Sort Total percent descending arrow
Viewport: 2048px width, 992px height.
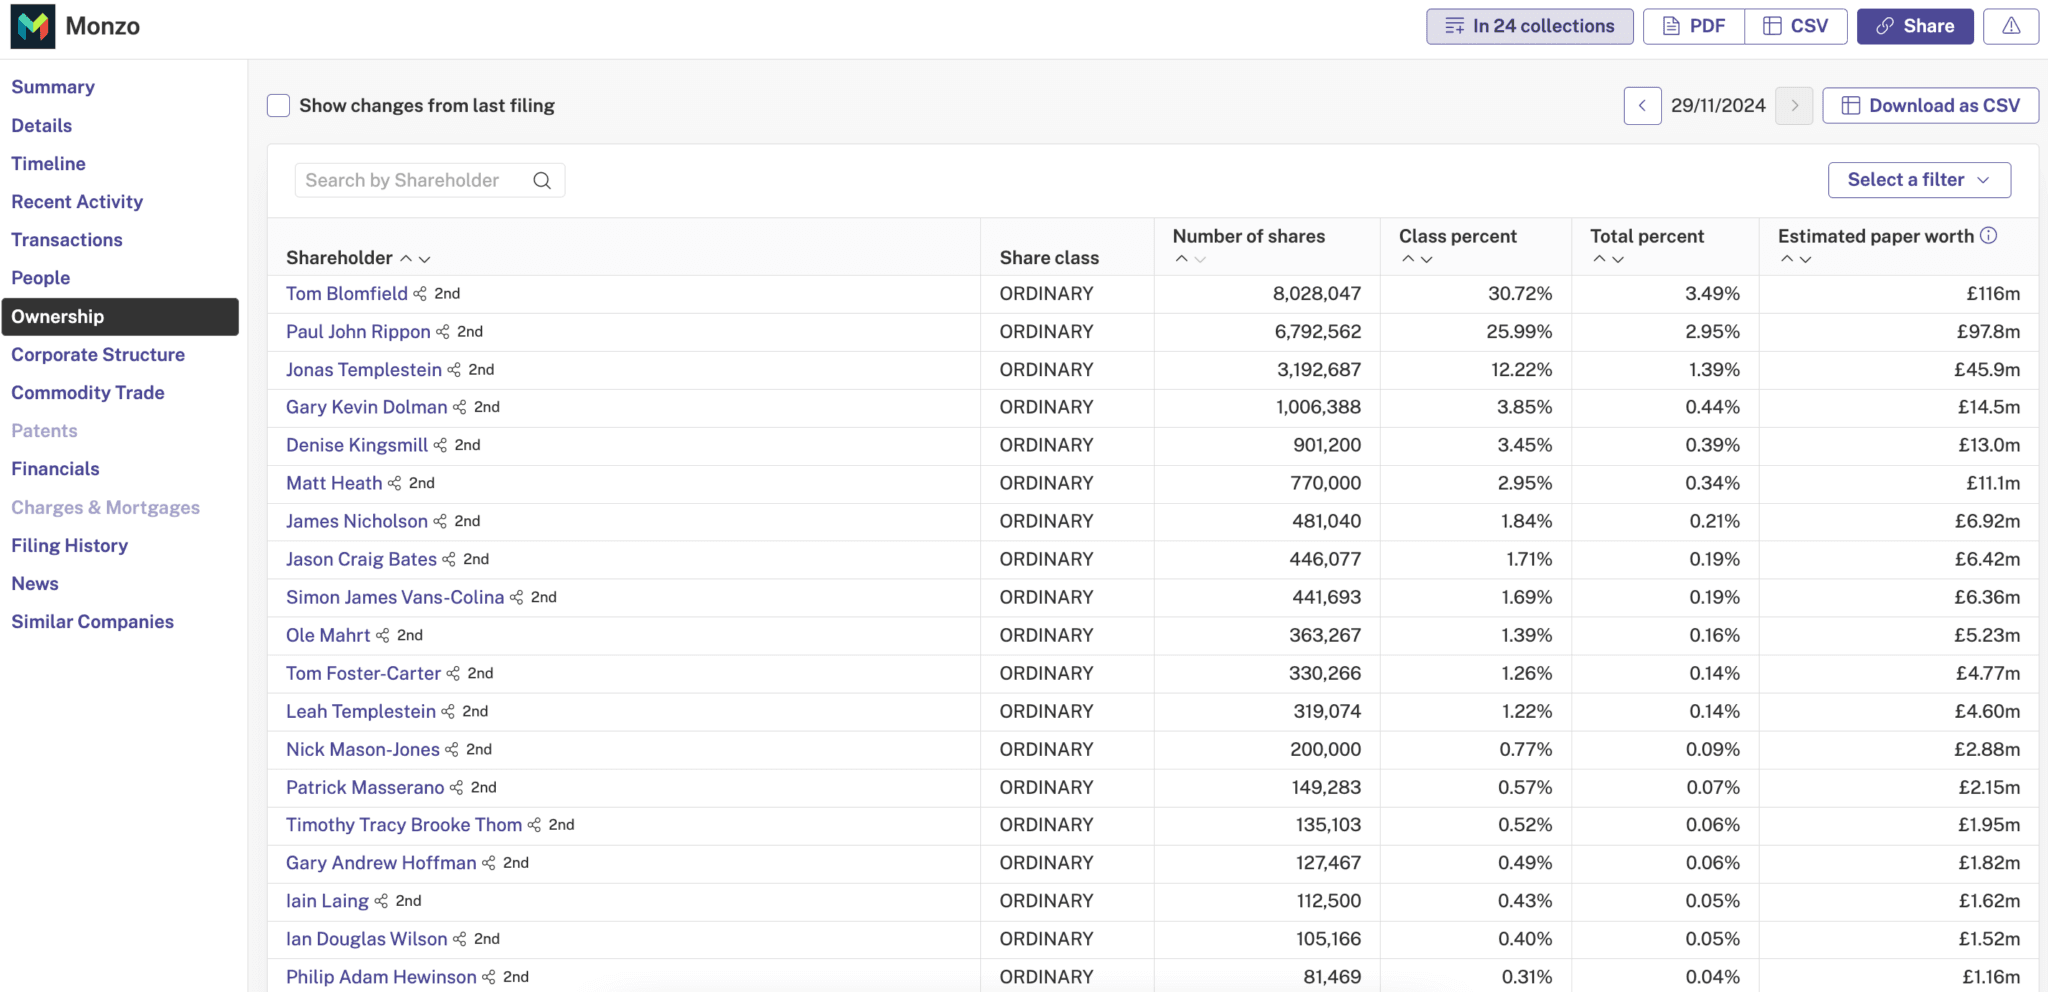[x=1618, y=259]
